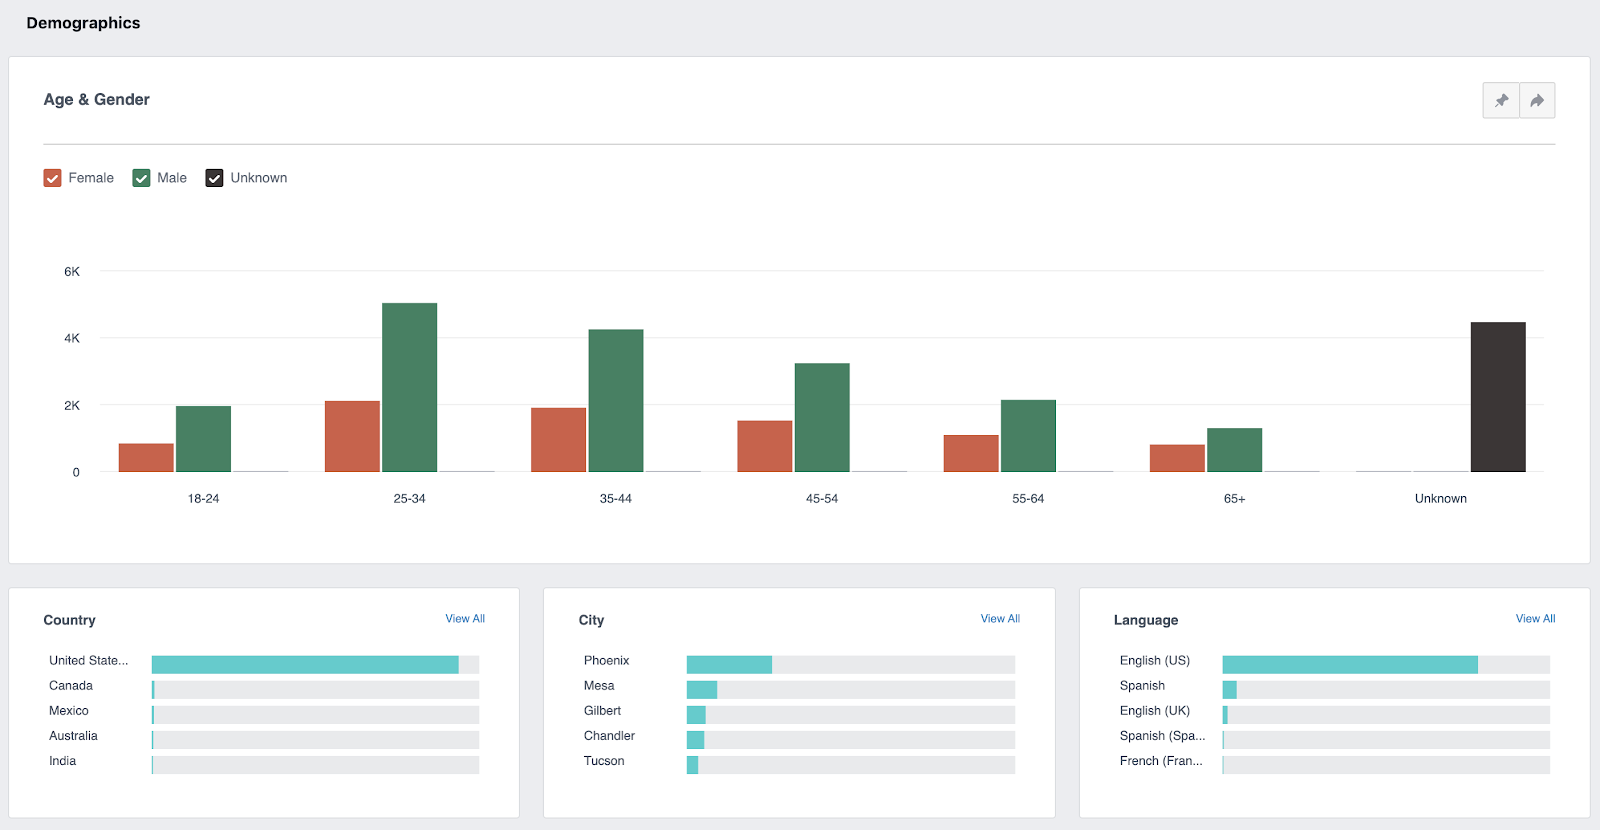The image size is (1600, 830).
Task: Click the dark Unknown age bar
Action: coord(1498,397)
